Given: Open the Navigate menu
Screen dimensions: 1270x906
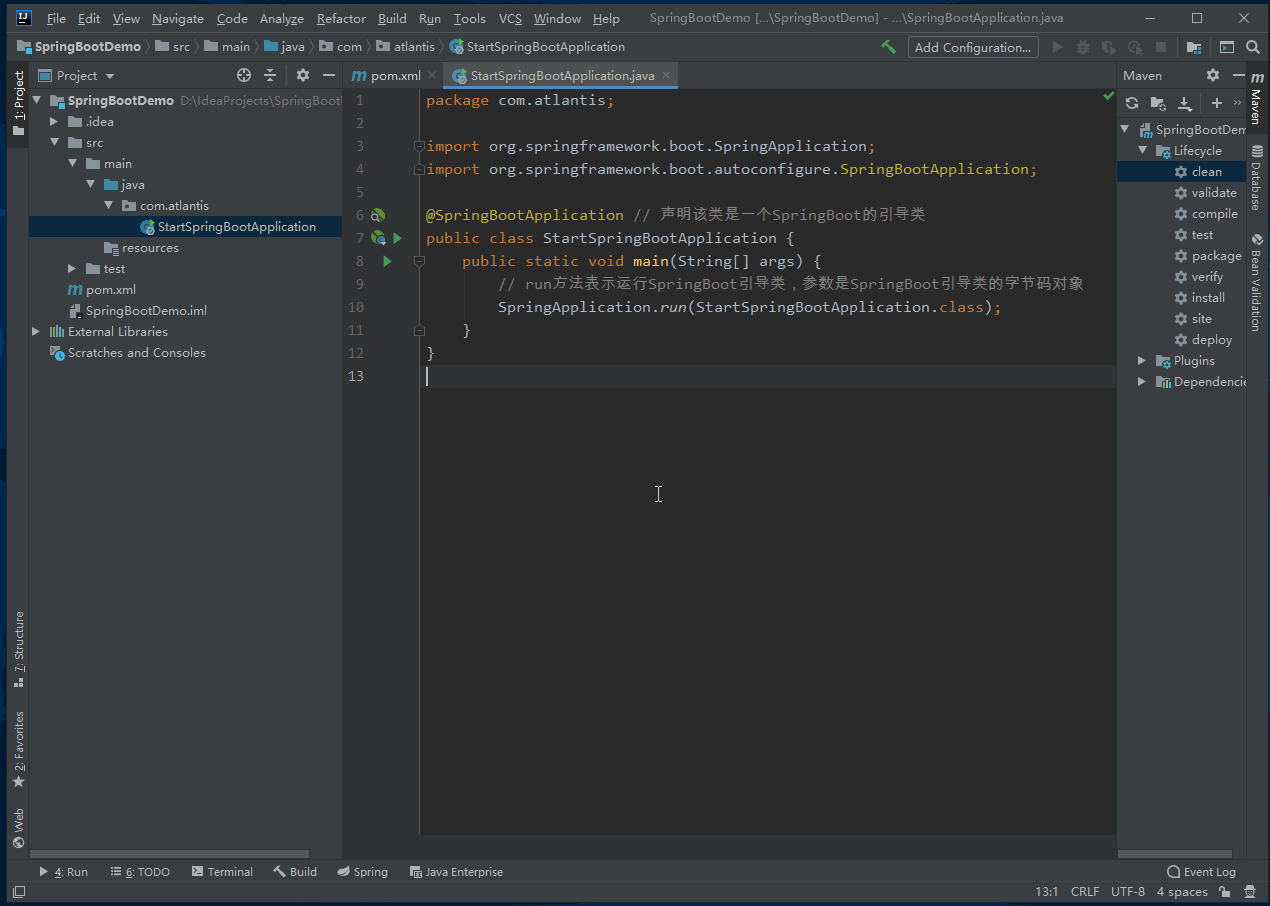Looking at the screenshot, I should click(178, 18).
